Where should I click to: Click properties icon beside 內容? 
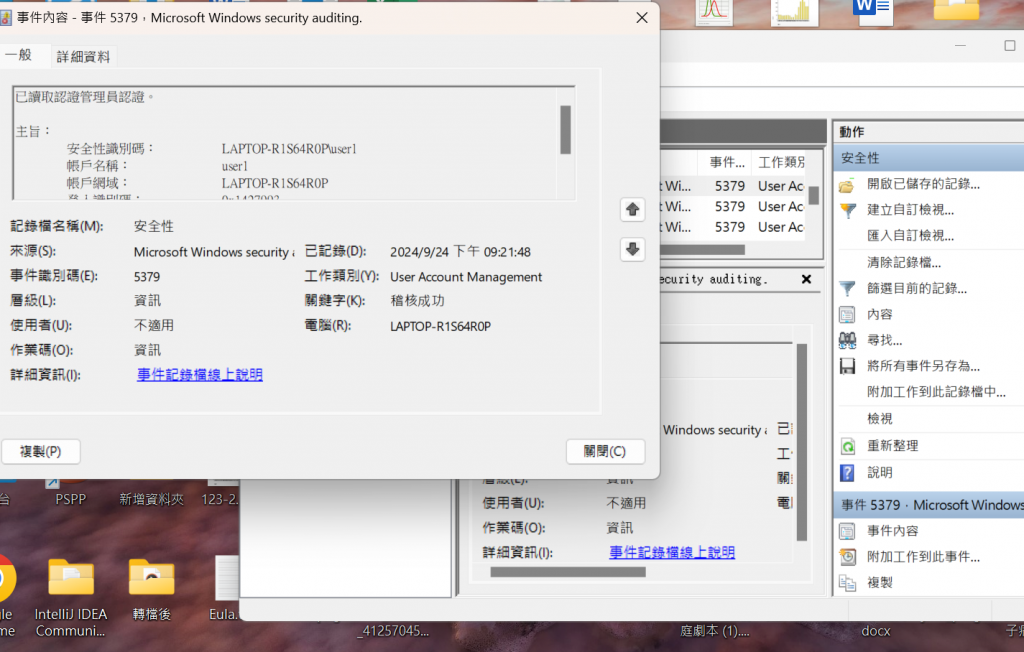pos(847,314)
